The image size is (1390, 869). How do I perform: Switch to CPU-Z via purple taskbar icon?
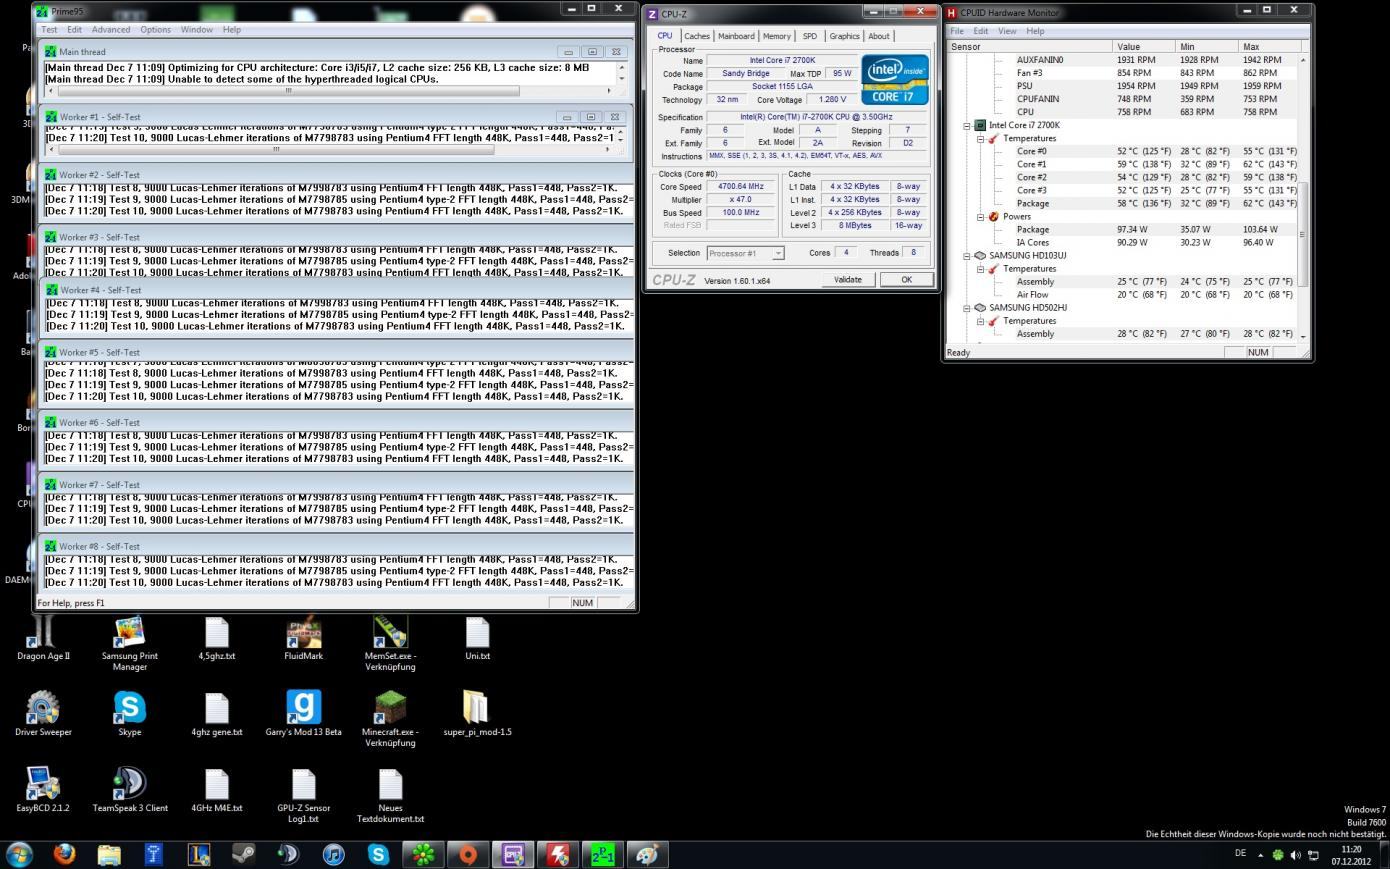[x=513, y=854]
